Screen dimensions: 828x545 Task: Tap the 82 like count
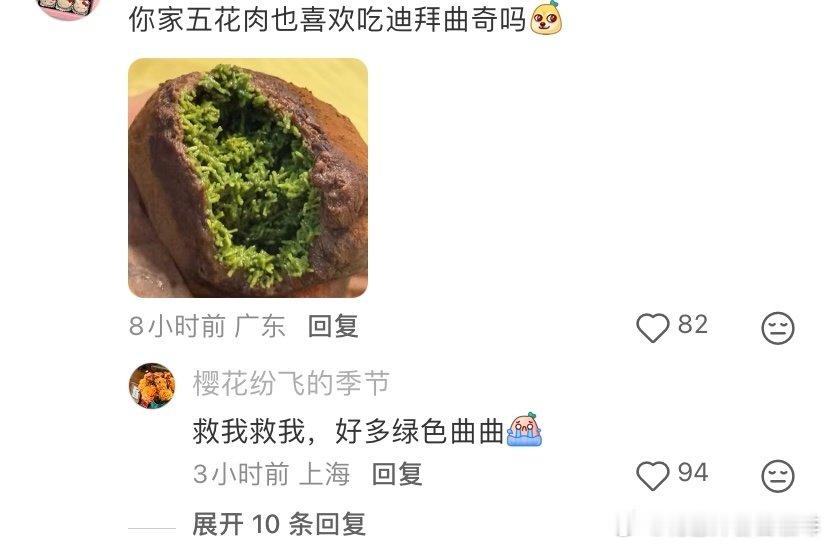pyautogui.click(x=693, y=324)
